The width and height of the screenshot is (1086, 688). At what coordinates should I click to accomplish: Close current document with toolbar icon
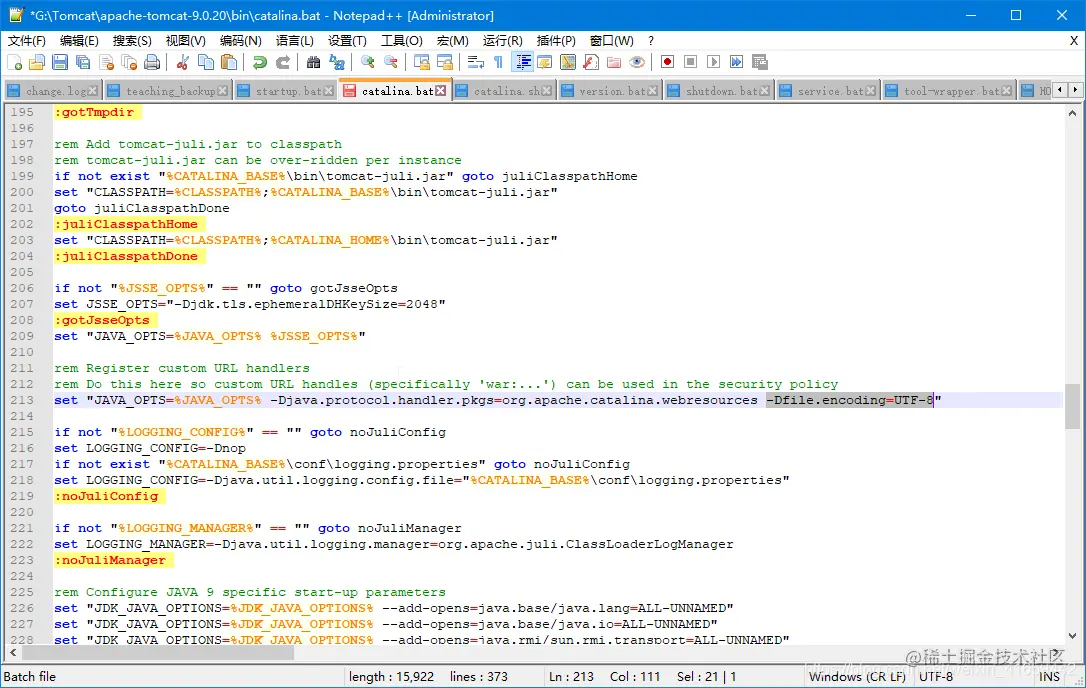106,62
